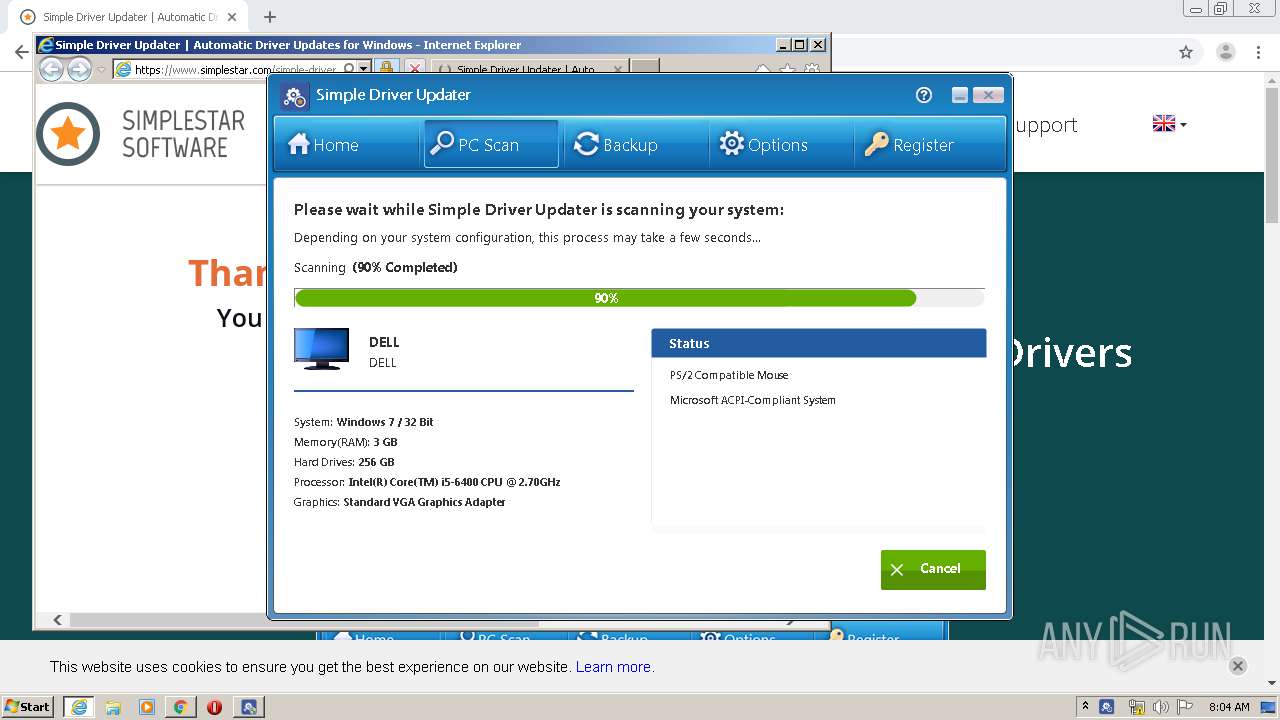Click the Home tab in the website's updater screenshot
Viewport: 1280px width, 720px height.
(x=364, y=638)
